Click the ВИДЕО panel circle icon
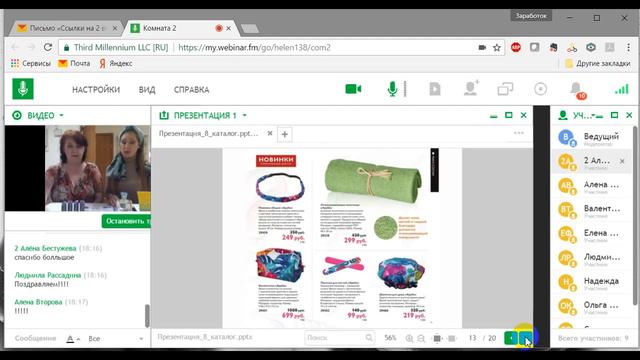This screenshot has height=360, width=640. (17, 116)
